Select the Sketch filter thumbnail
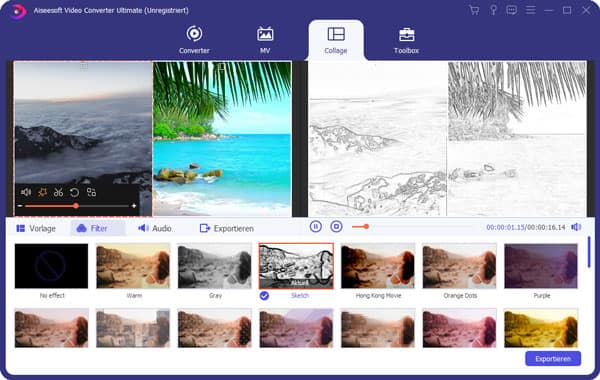Viewport: 600px width, 380px height. point(296,266)
